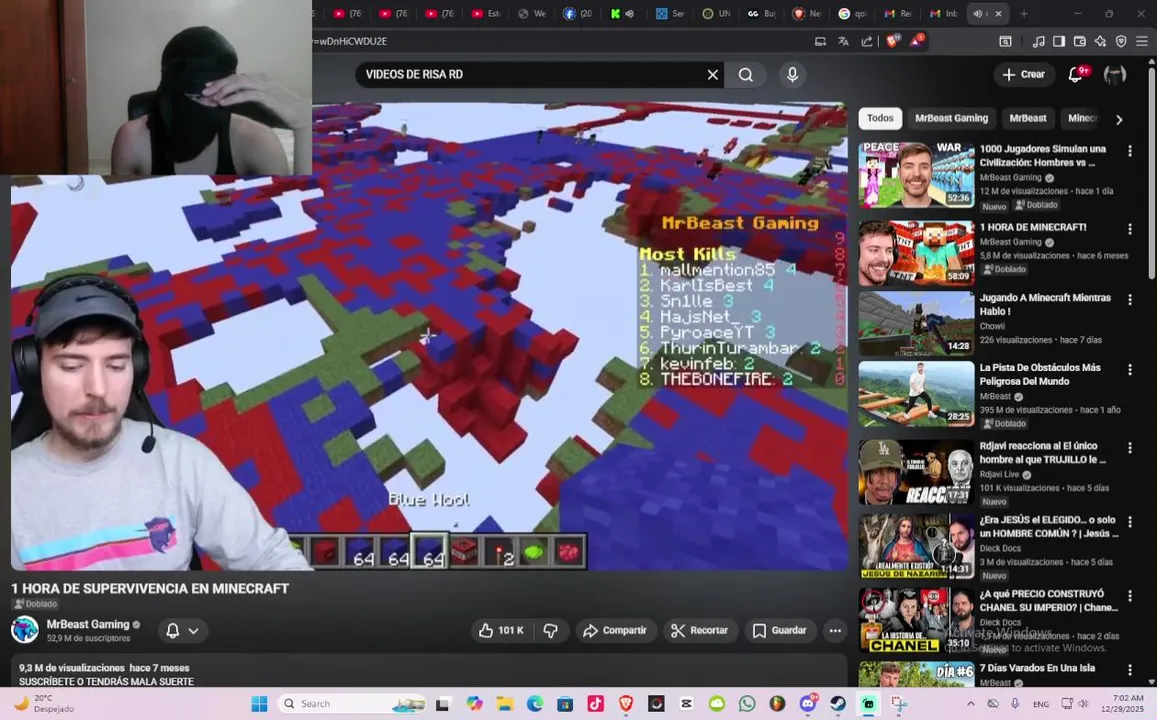The width and height of the screenshot is (1157, 720).
Task: Select the MrBeast filter chip
Action: (1028, 118)
